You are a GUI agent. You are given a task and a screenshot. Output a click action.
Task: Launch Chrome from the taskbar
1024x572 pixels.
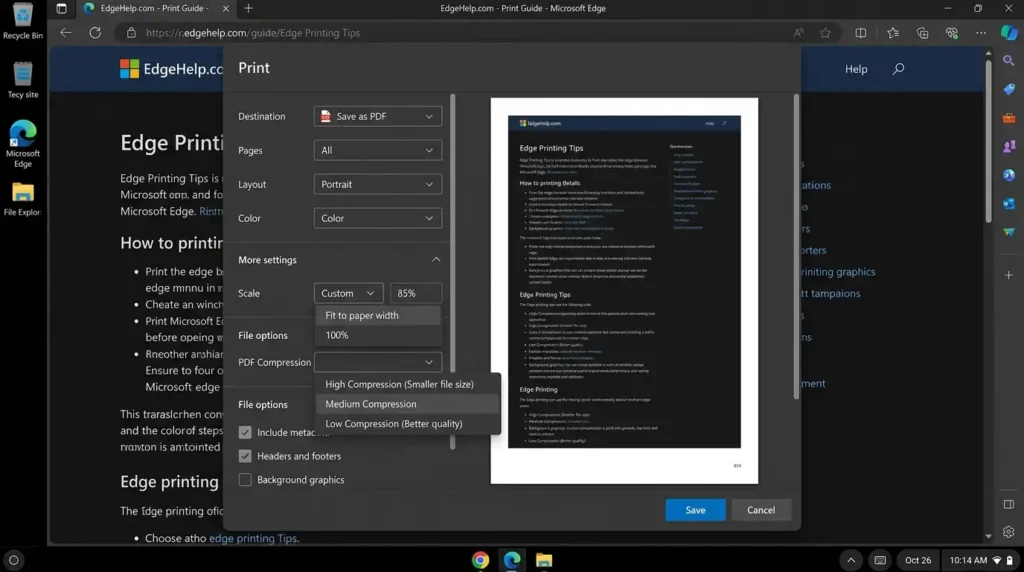[481, 560]
